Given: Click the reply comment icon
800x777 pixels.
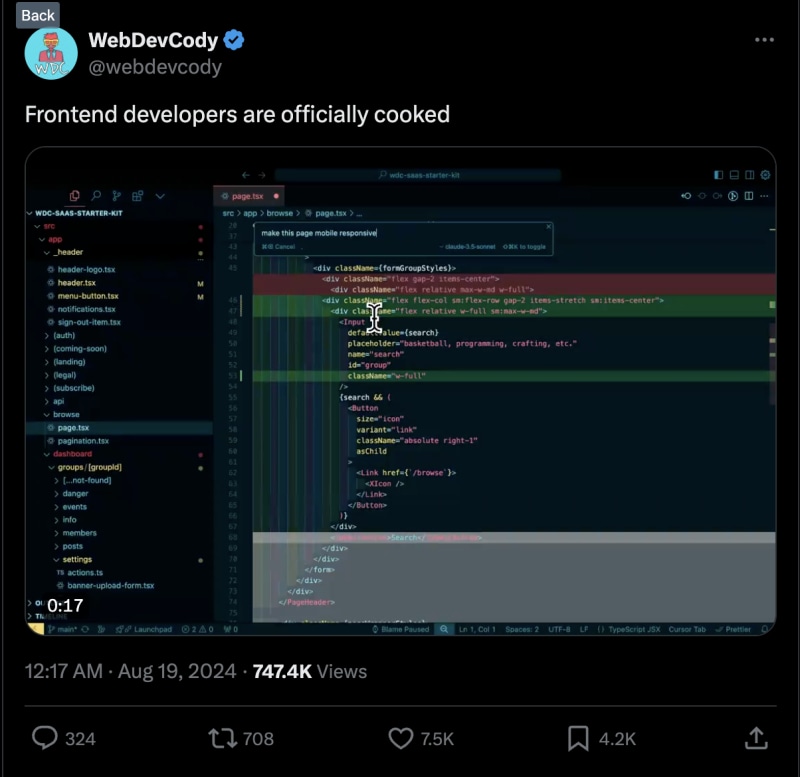Looking at the screenshot, I should [45, 738].
